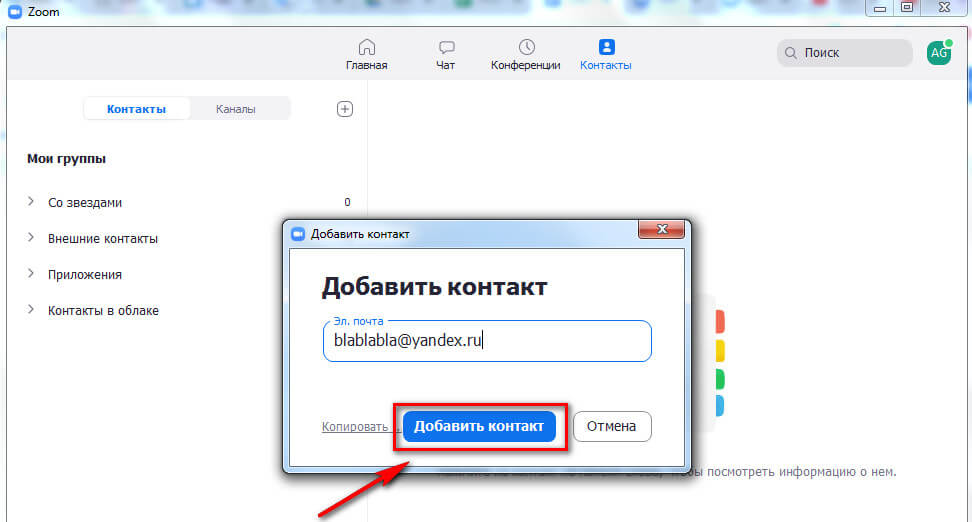Click the clock Конференции icon
The height and width of the screenshot is (522, 972).
tap(526, 47)
